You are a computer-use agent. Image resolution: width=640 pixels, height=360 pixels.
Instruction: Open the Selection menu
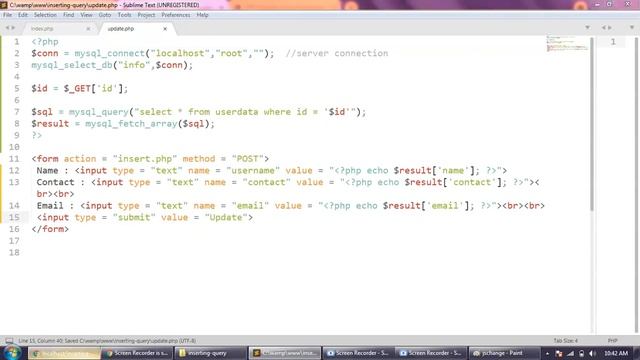pyautogui.click(x=45, y=15)
